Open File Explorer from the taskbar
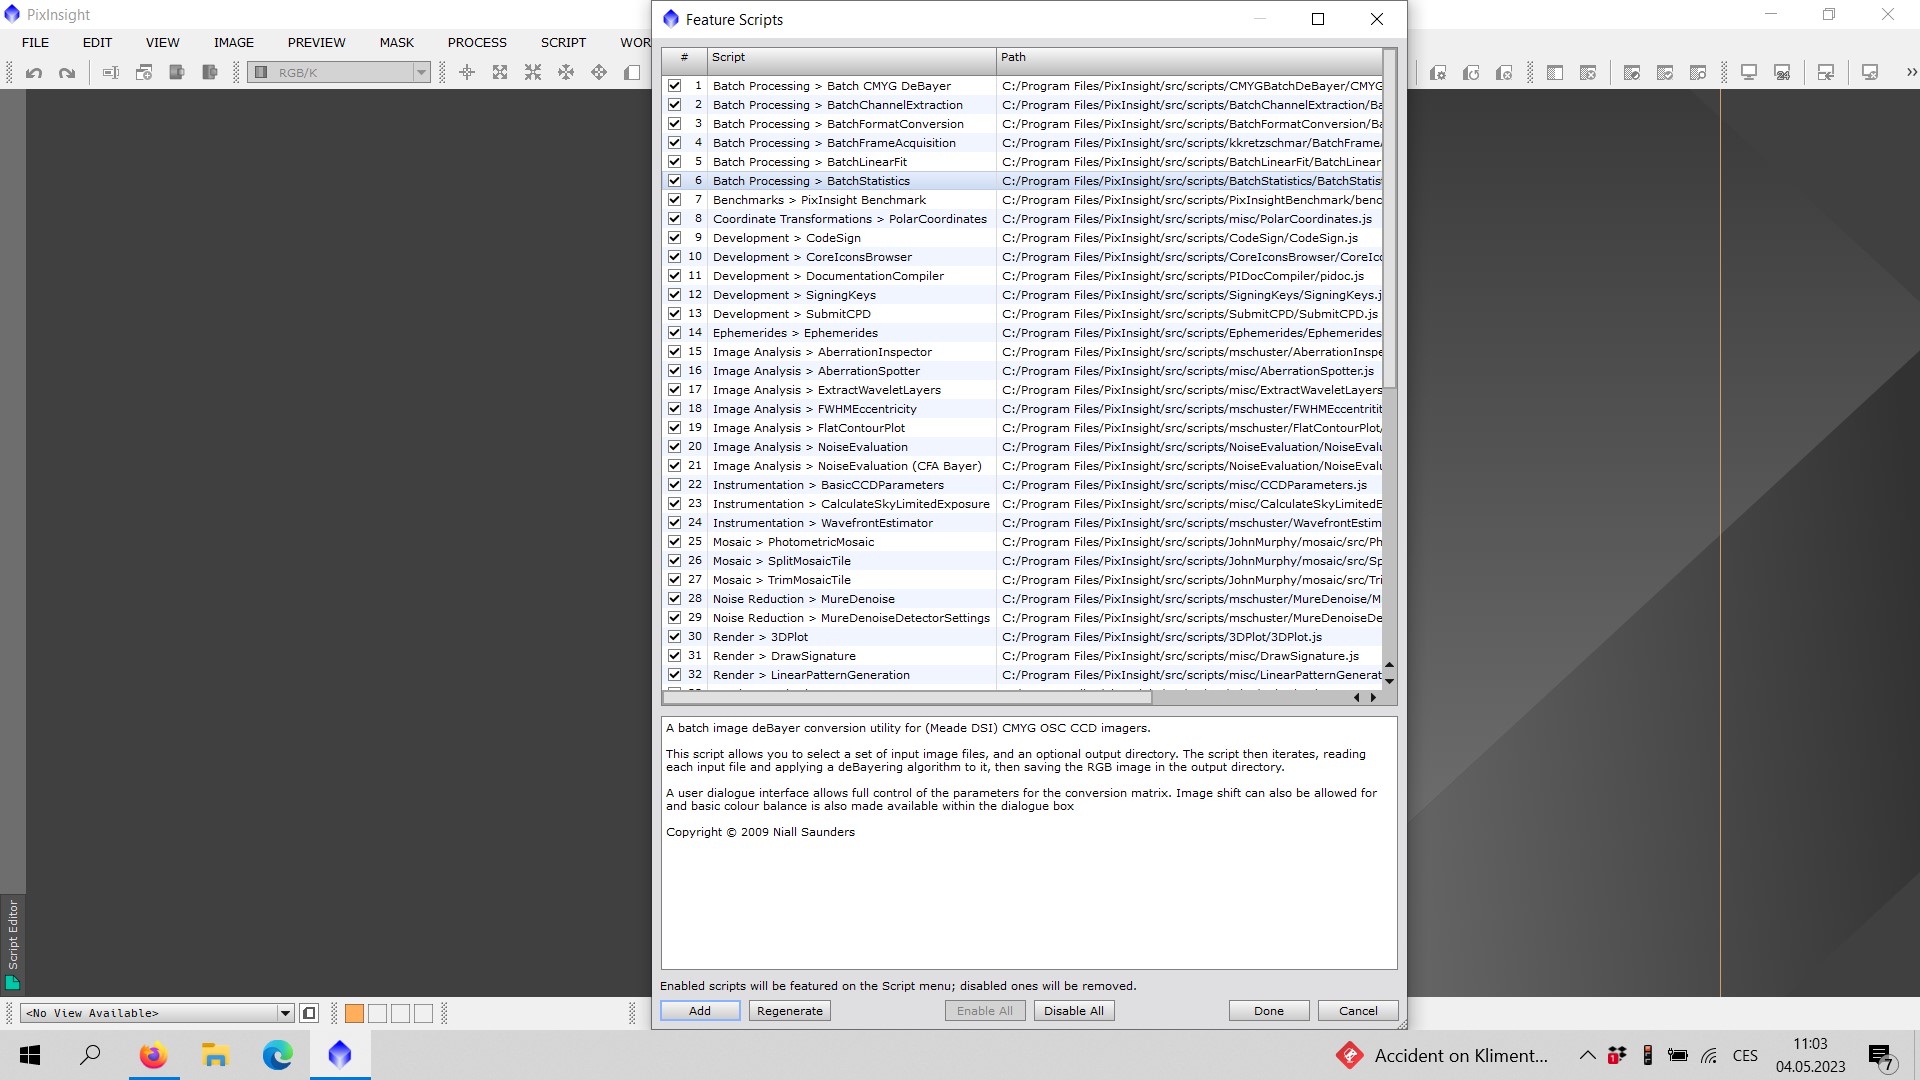 215,1055
